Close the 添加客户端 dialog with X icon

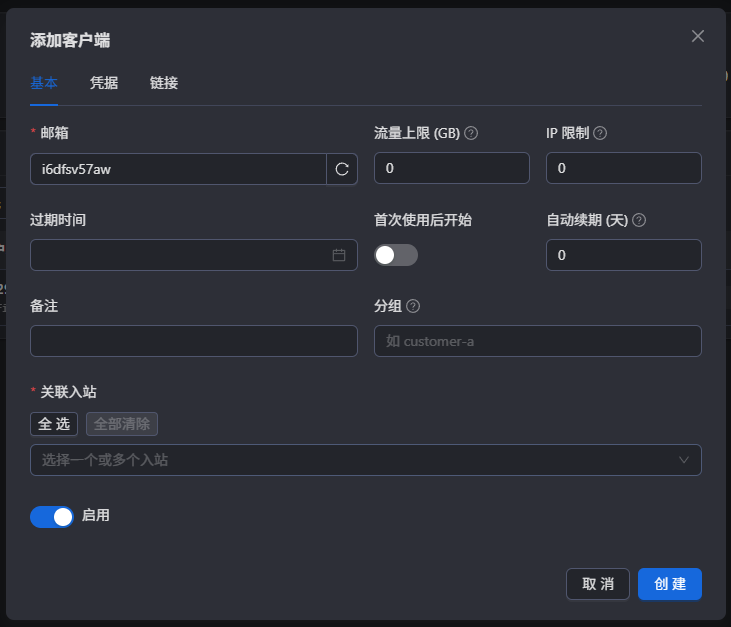click(x=697, y=36)
